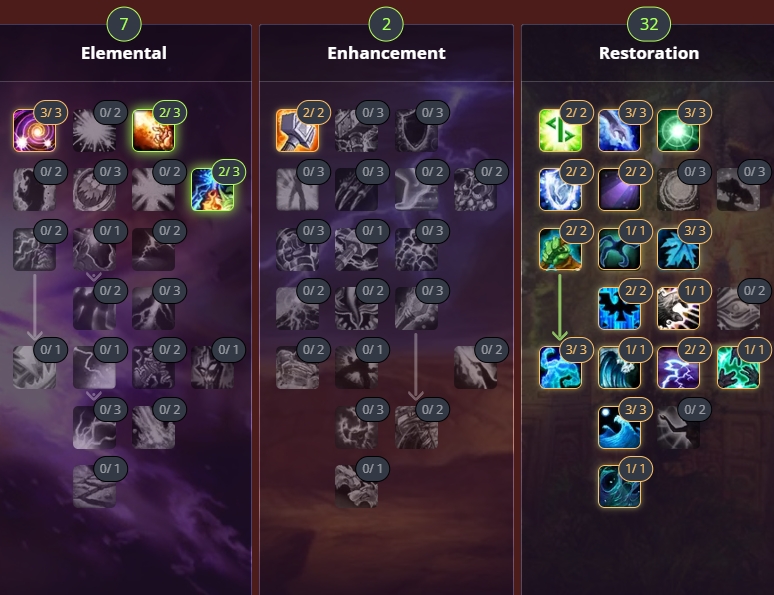Click the Tidal Waves ocean wave talent
Image resolution: width=774 pixels, height=595 pixels.
click(619, 427)
